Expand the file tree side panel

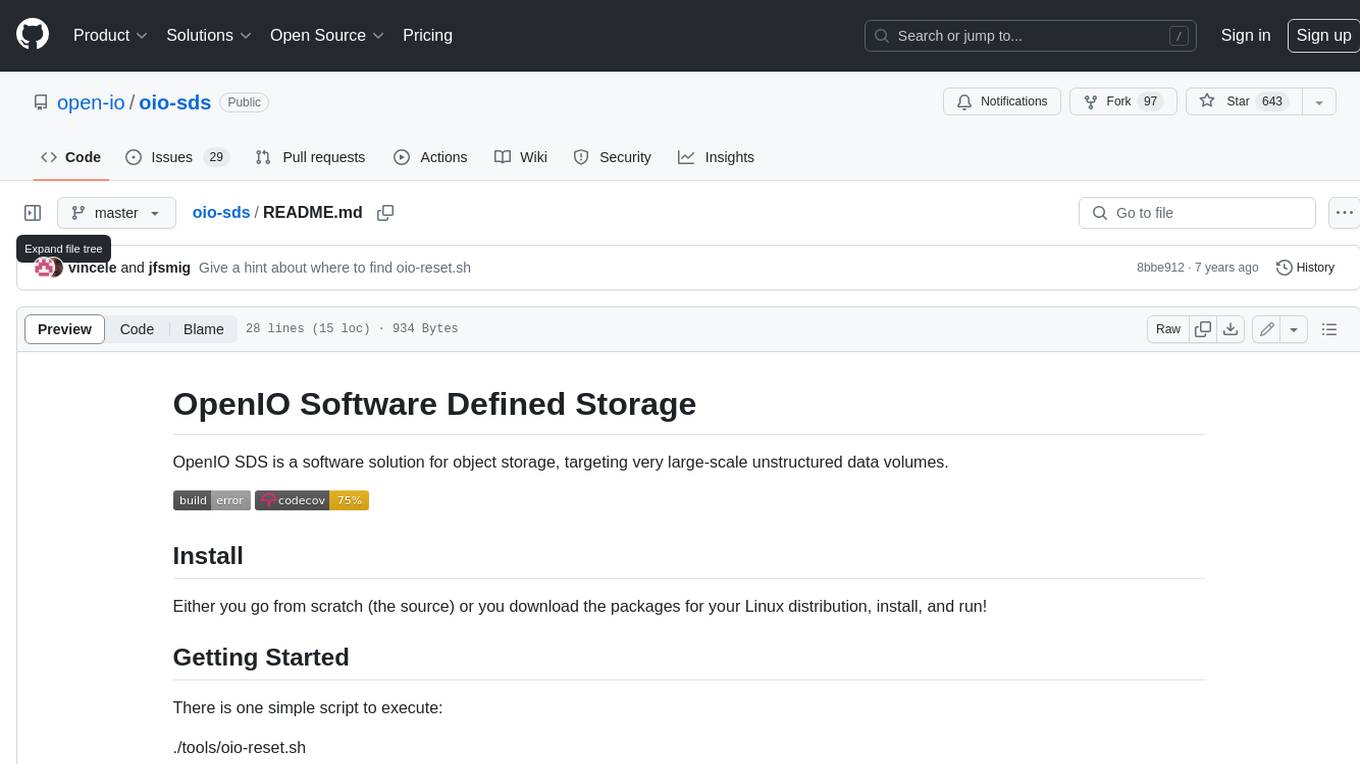tap(33, 213)
